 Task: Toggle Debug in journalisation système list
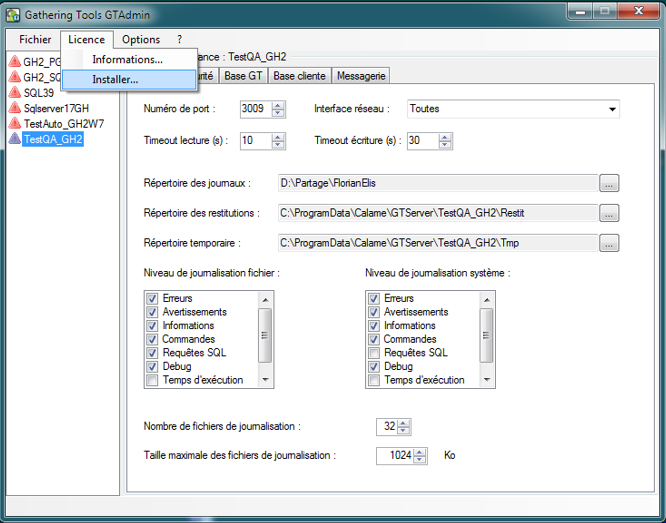(374, 366)
